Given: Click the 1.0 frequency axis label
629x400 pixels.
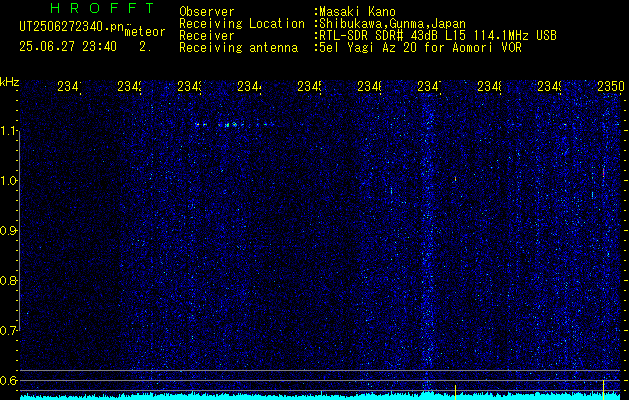Looking at the screenshot, I should tap(8, 181).
